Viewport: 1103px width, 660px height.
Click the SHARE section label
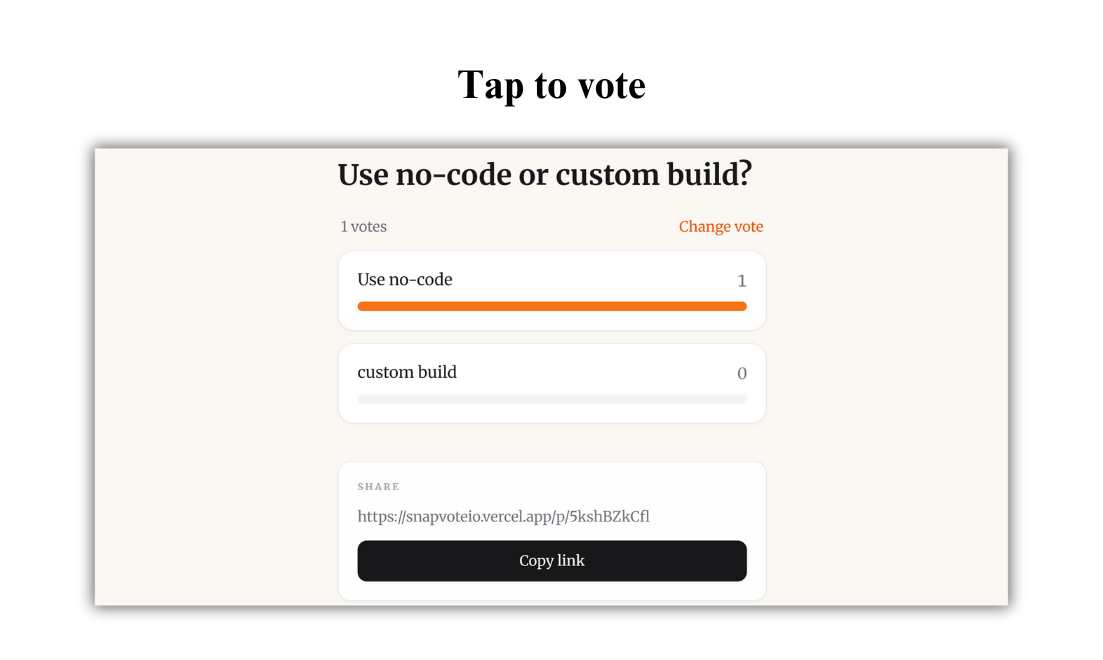379,486
